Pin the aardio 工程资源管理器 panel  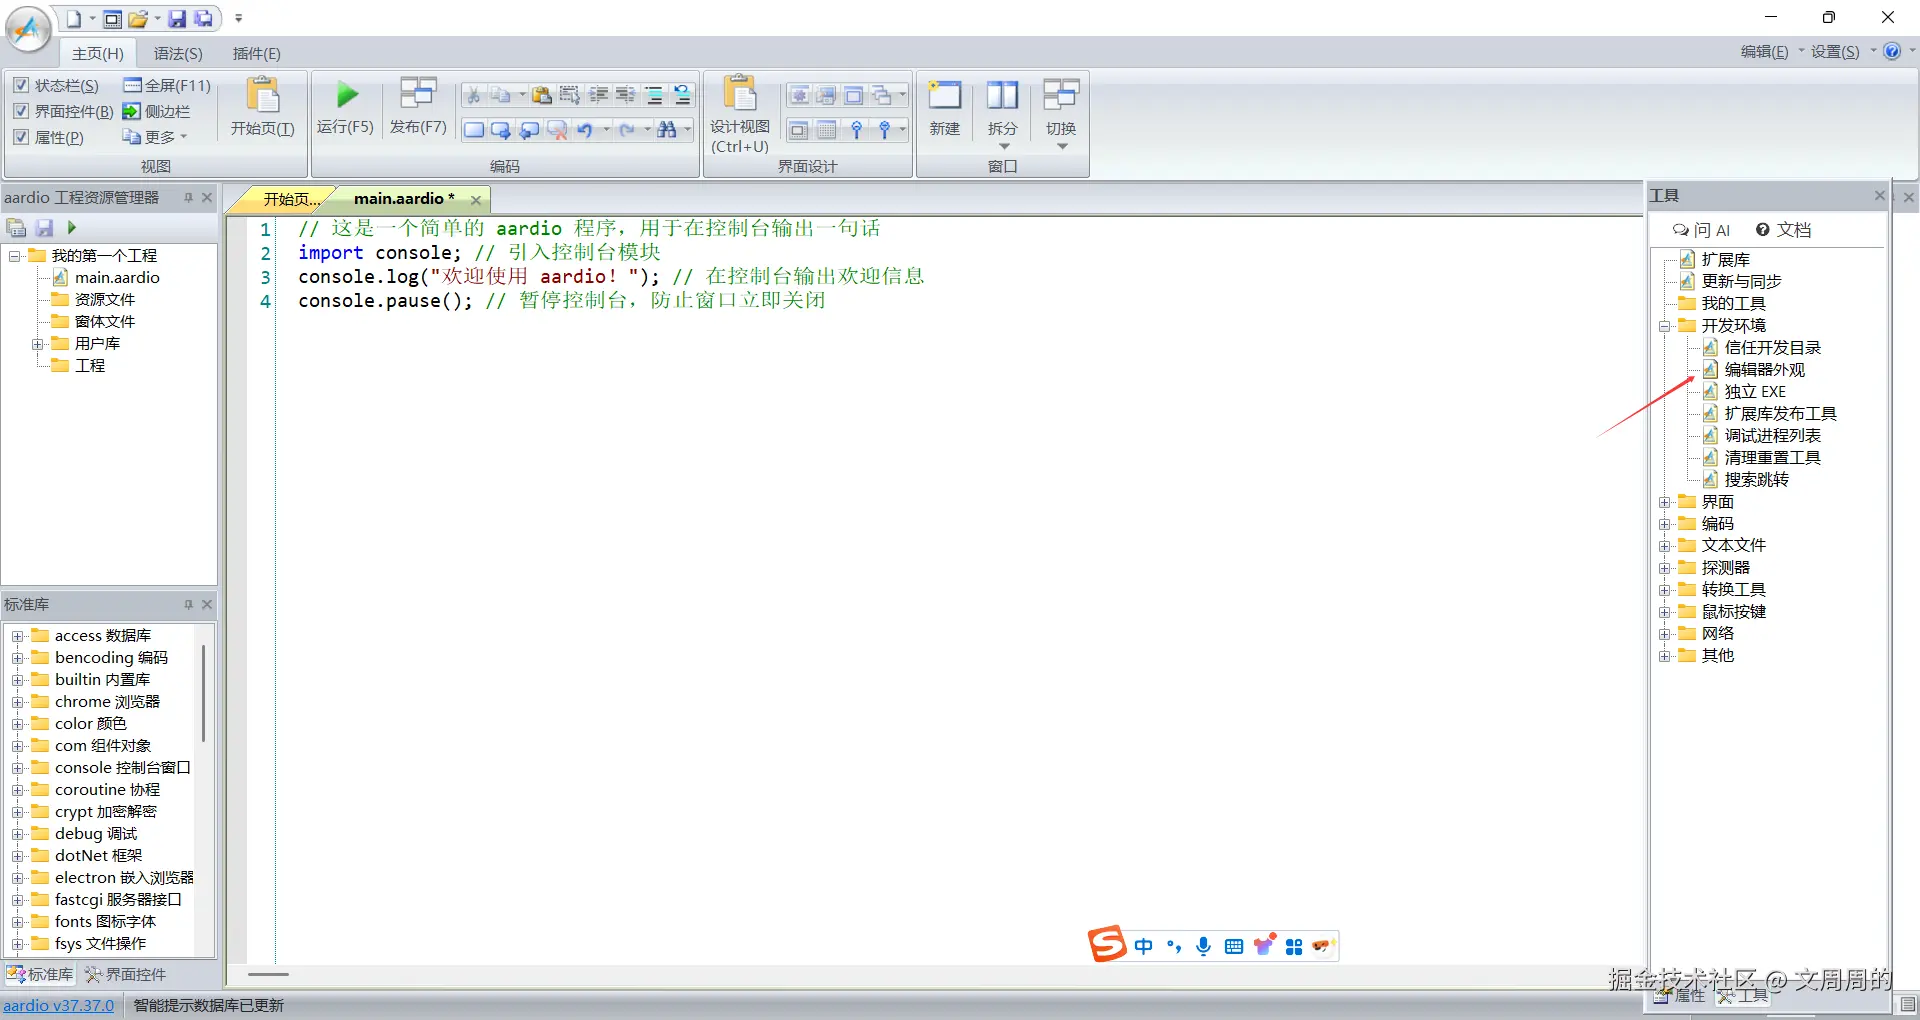188,198
